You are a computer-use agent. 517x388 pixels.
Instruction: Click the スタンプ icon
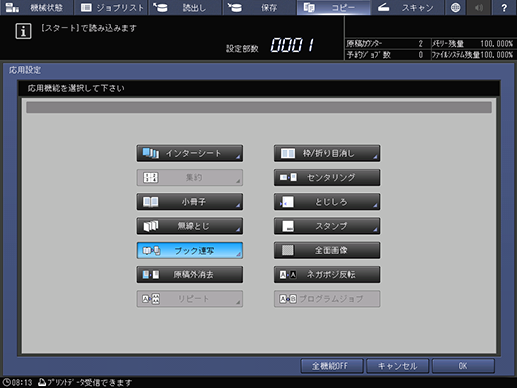pyautogui.click(x=288, y=226)
